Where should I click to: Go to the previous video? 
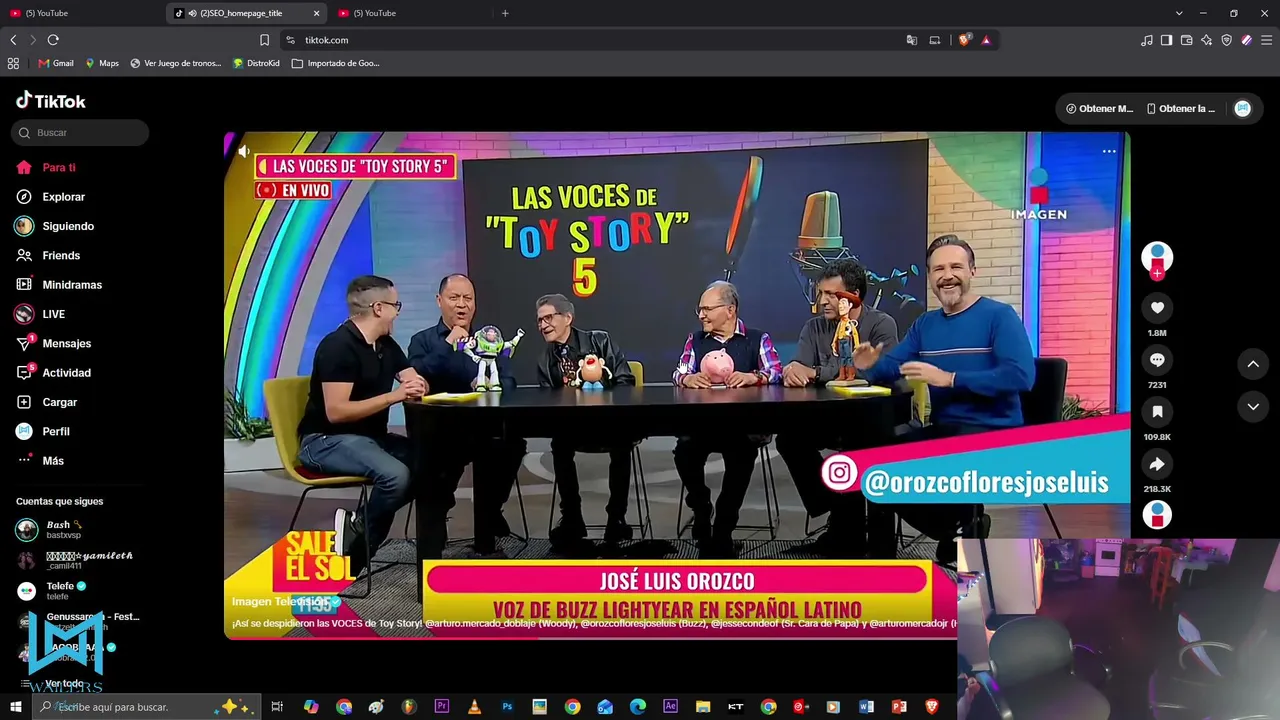[1253, 364]
